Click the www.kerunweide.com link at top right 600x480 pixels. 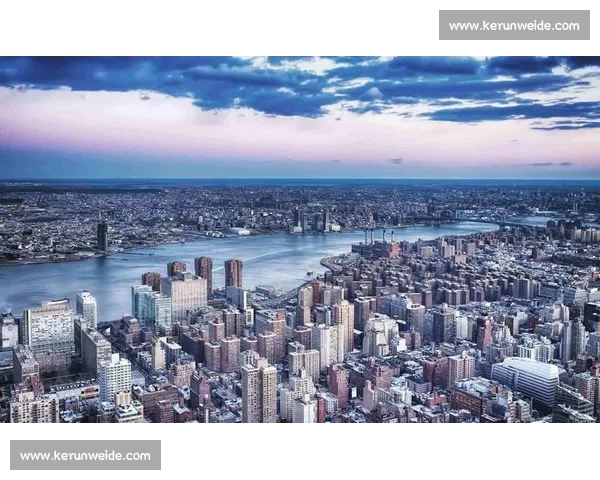[511, 25]
